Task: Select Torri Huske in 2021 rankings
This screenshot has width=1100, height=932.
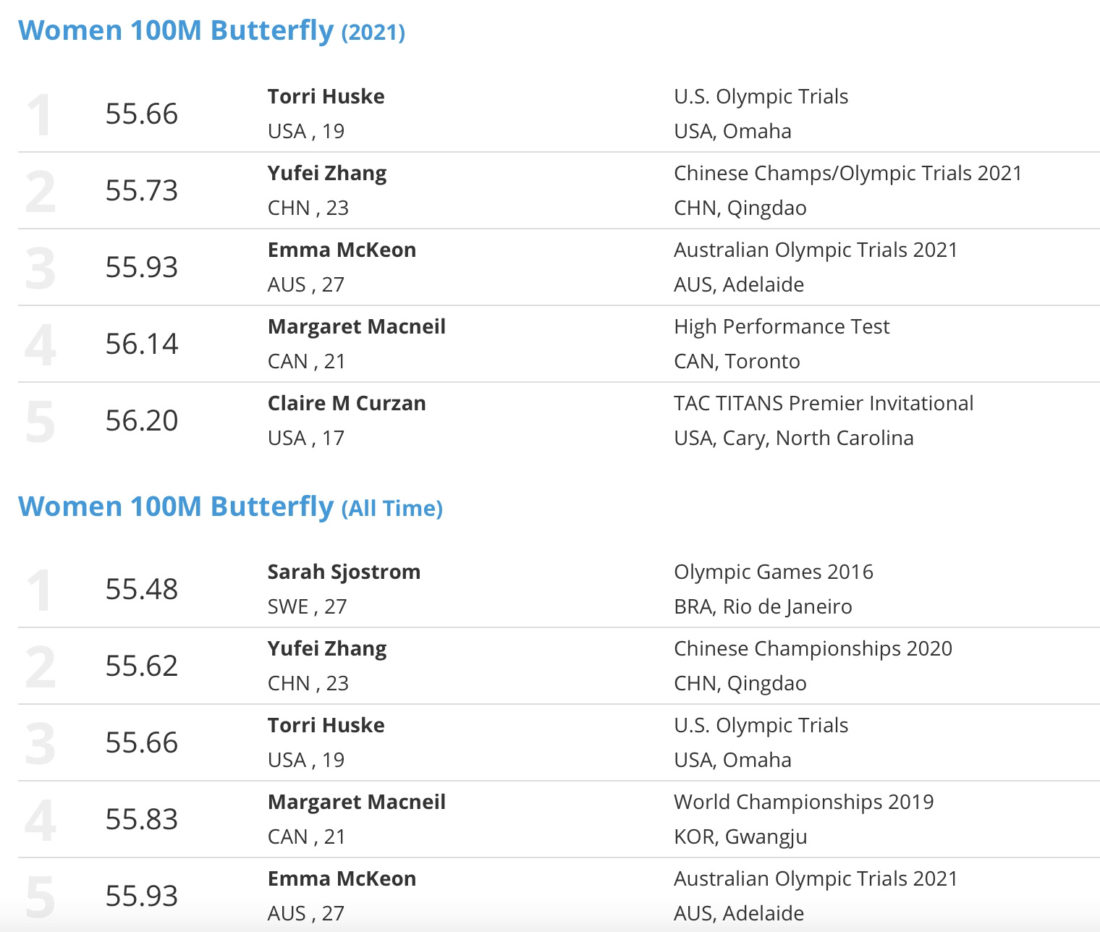Action: pos(326,96)
